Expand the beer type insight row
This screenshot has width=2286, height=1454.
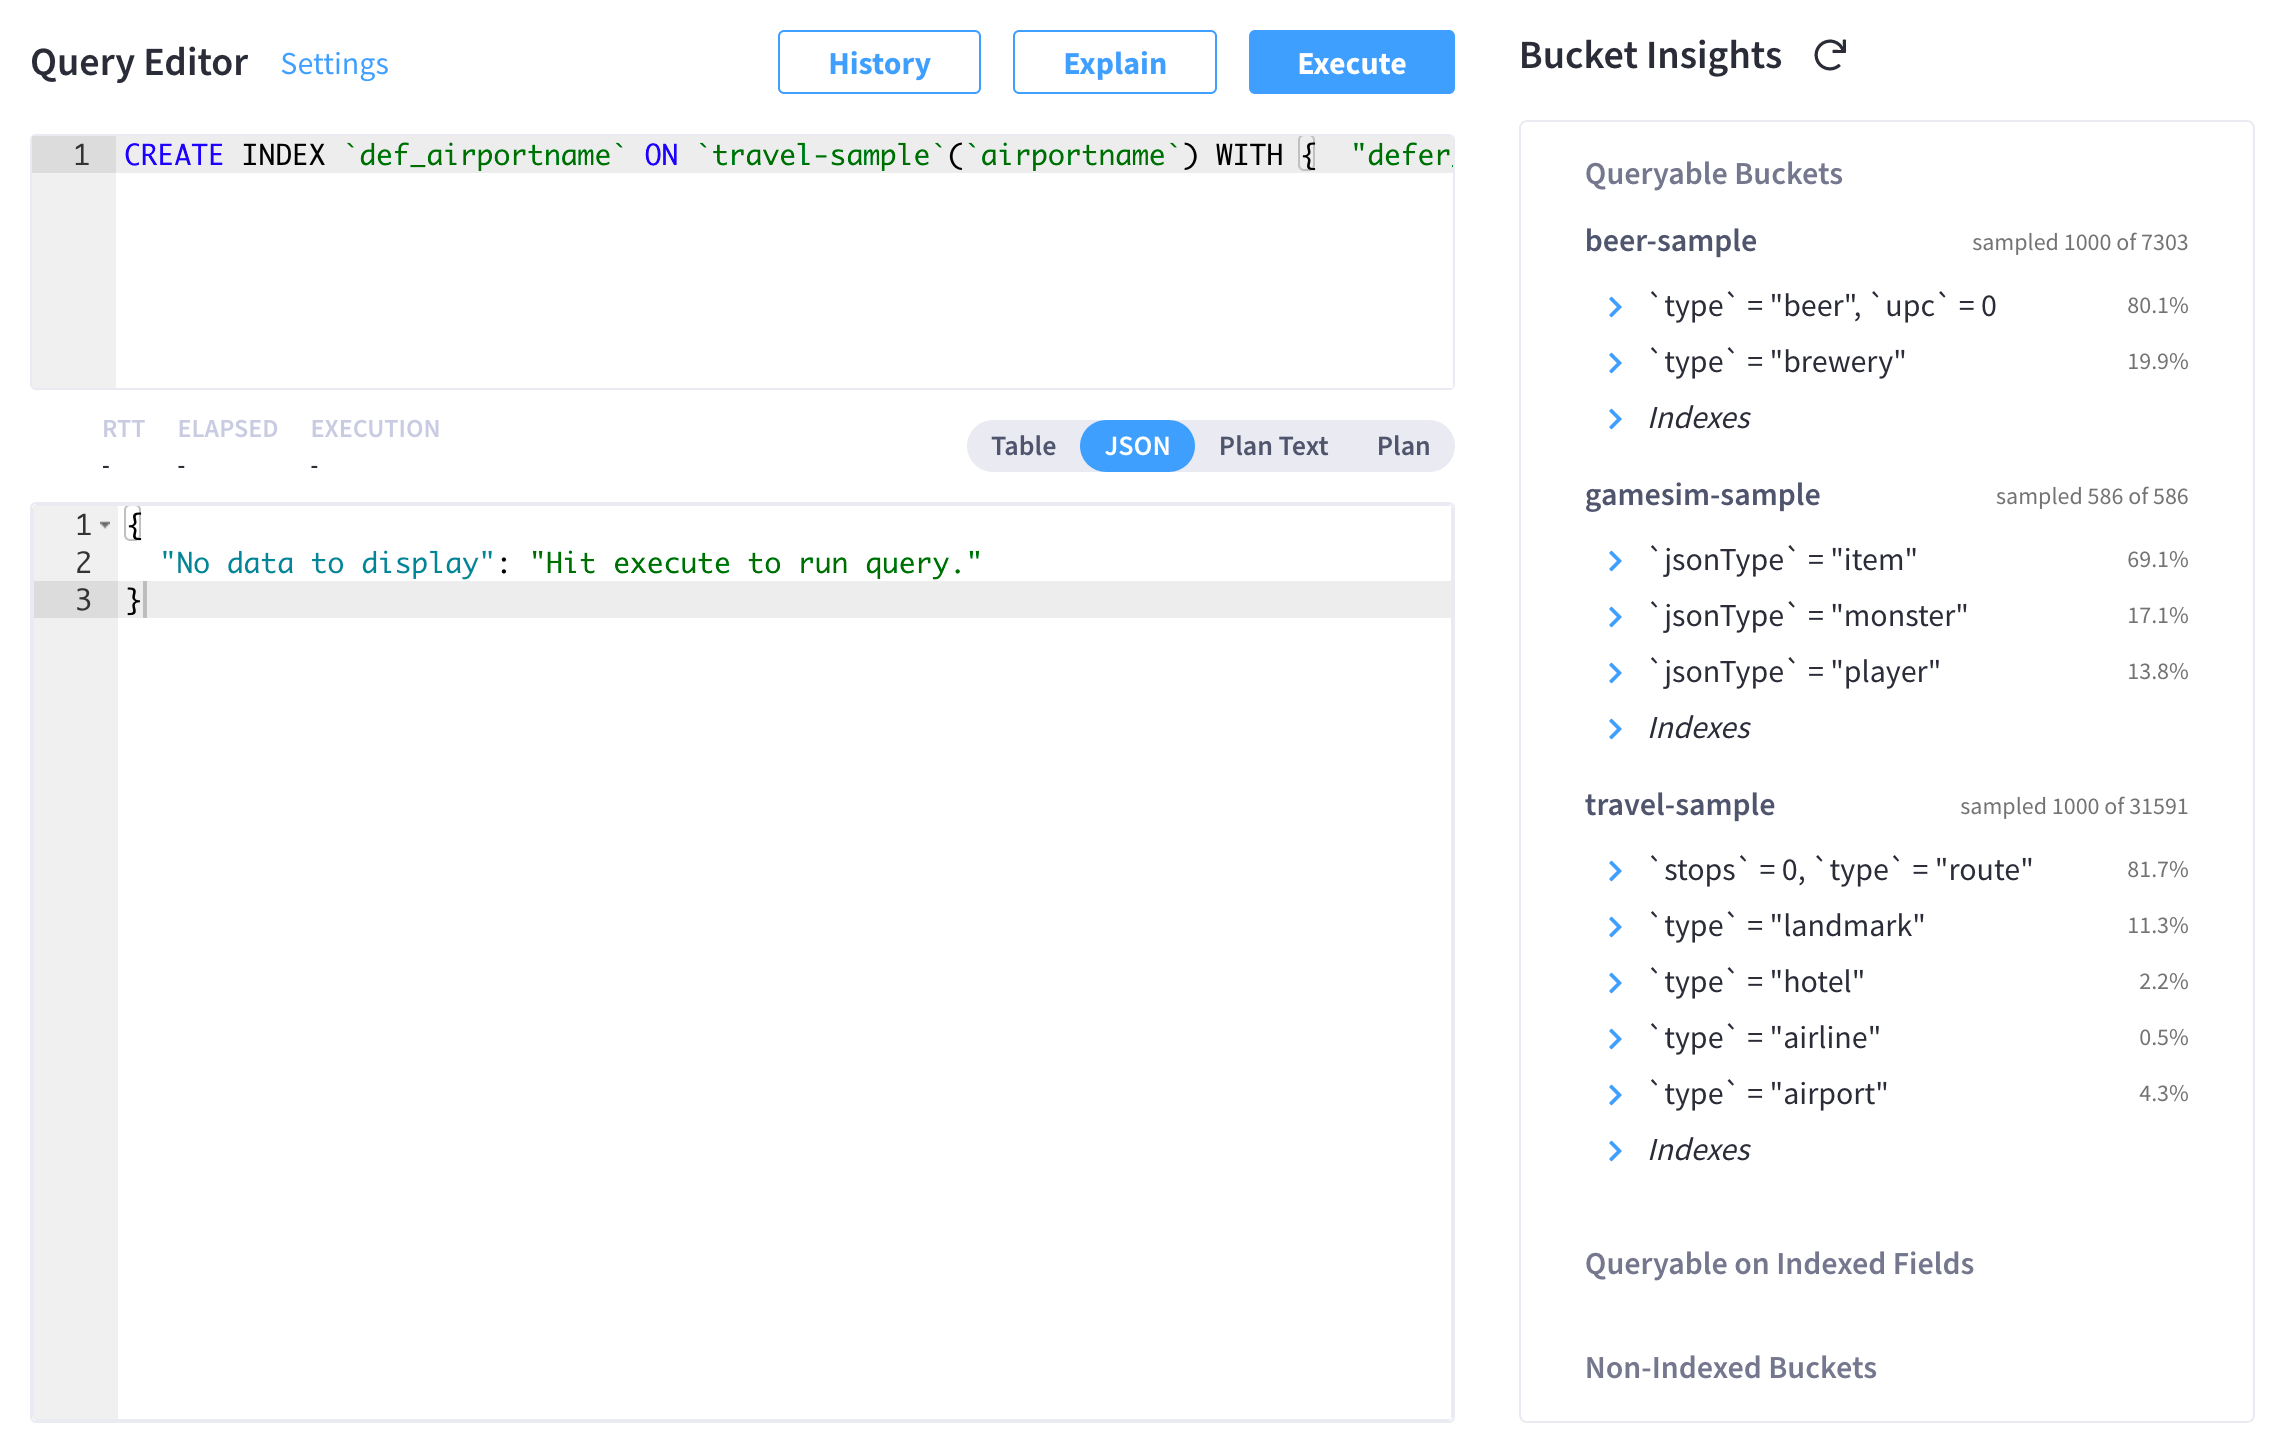(x=1615, y=307)
